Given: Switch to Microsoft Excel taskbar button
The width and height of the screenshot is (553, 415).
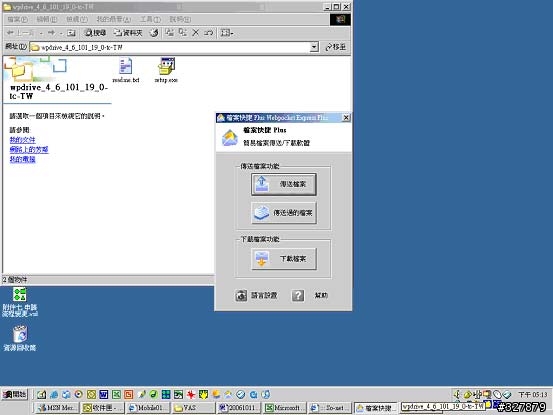Looking at the screenshot, I should pyautogui.click(x=284, y=408).
